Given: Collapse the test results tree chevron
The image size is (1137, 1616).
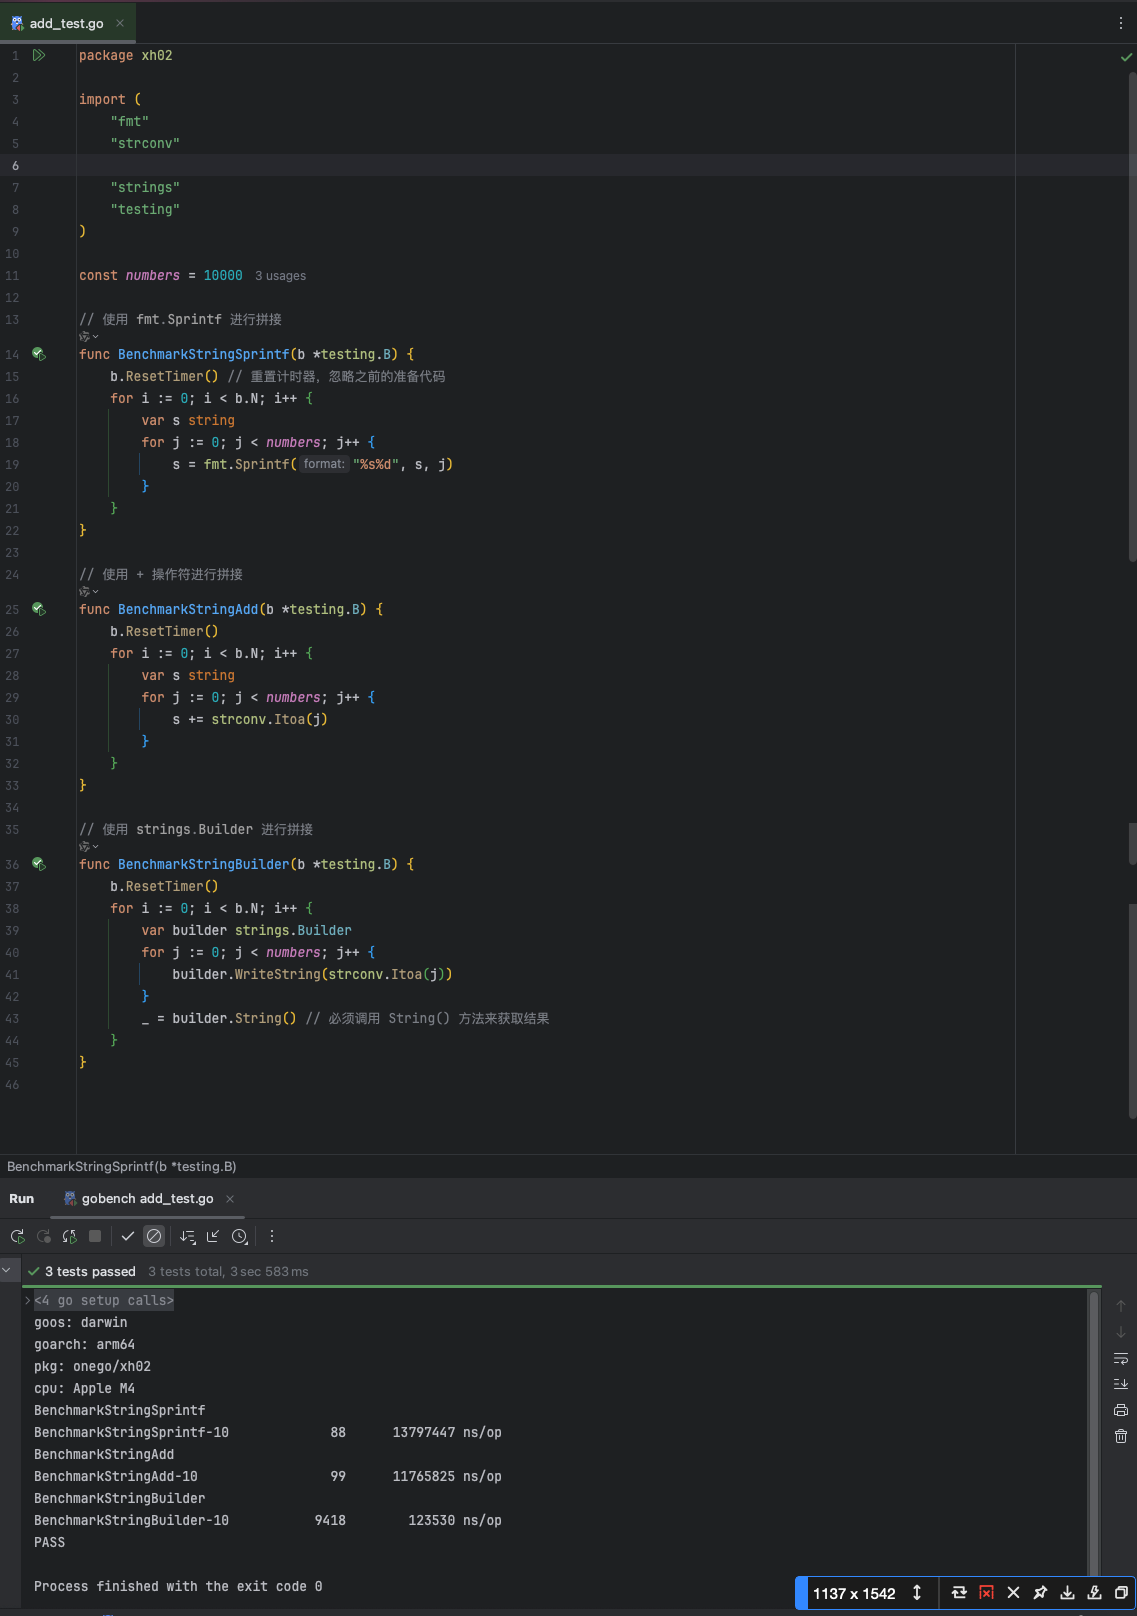Looking at the screenshot, I should point(7,1270).
